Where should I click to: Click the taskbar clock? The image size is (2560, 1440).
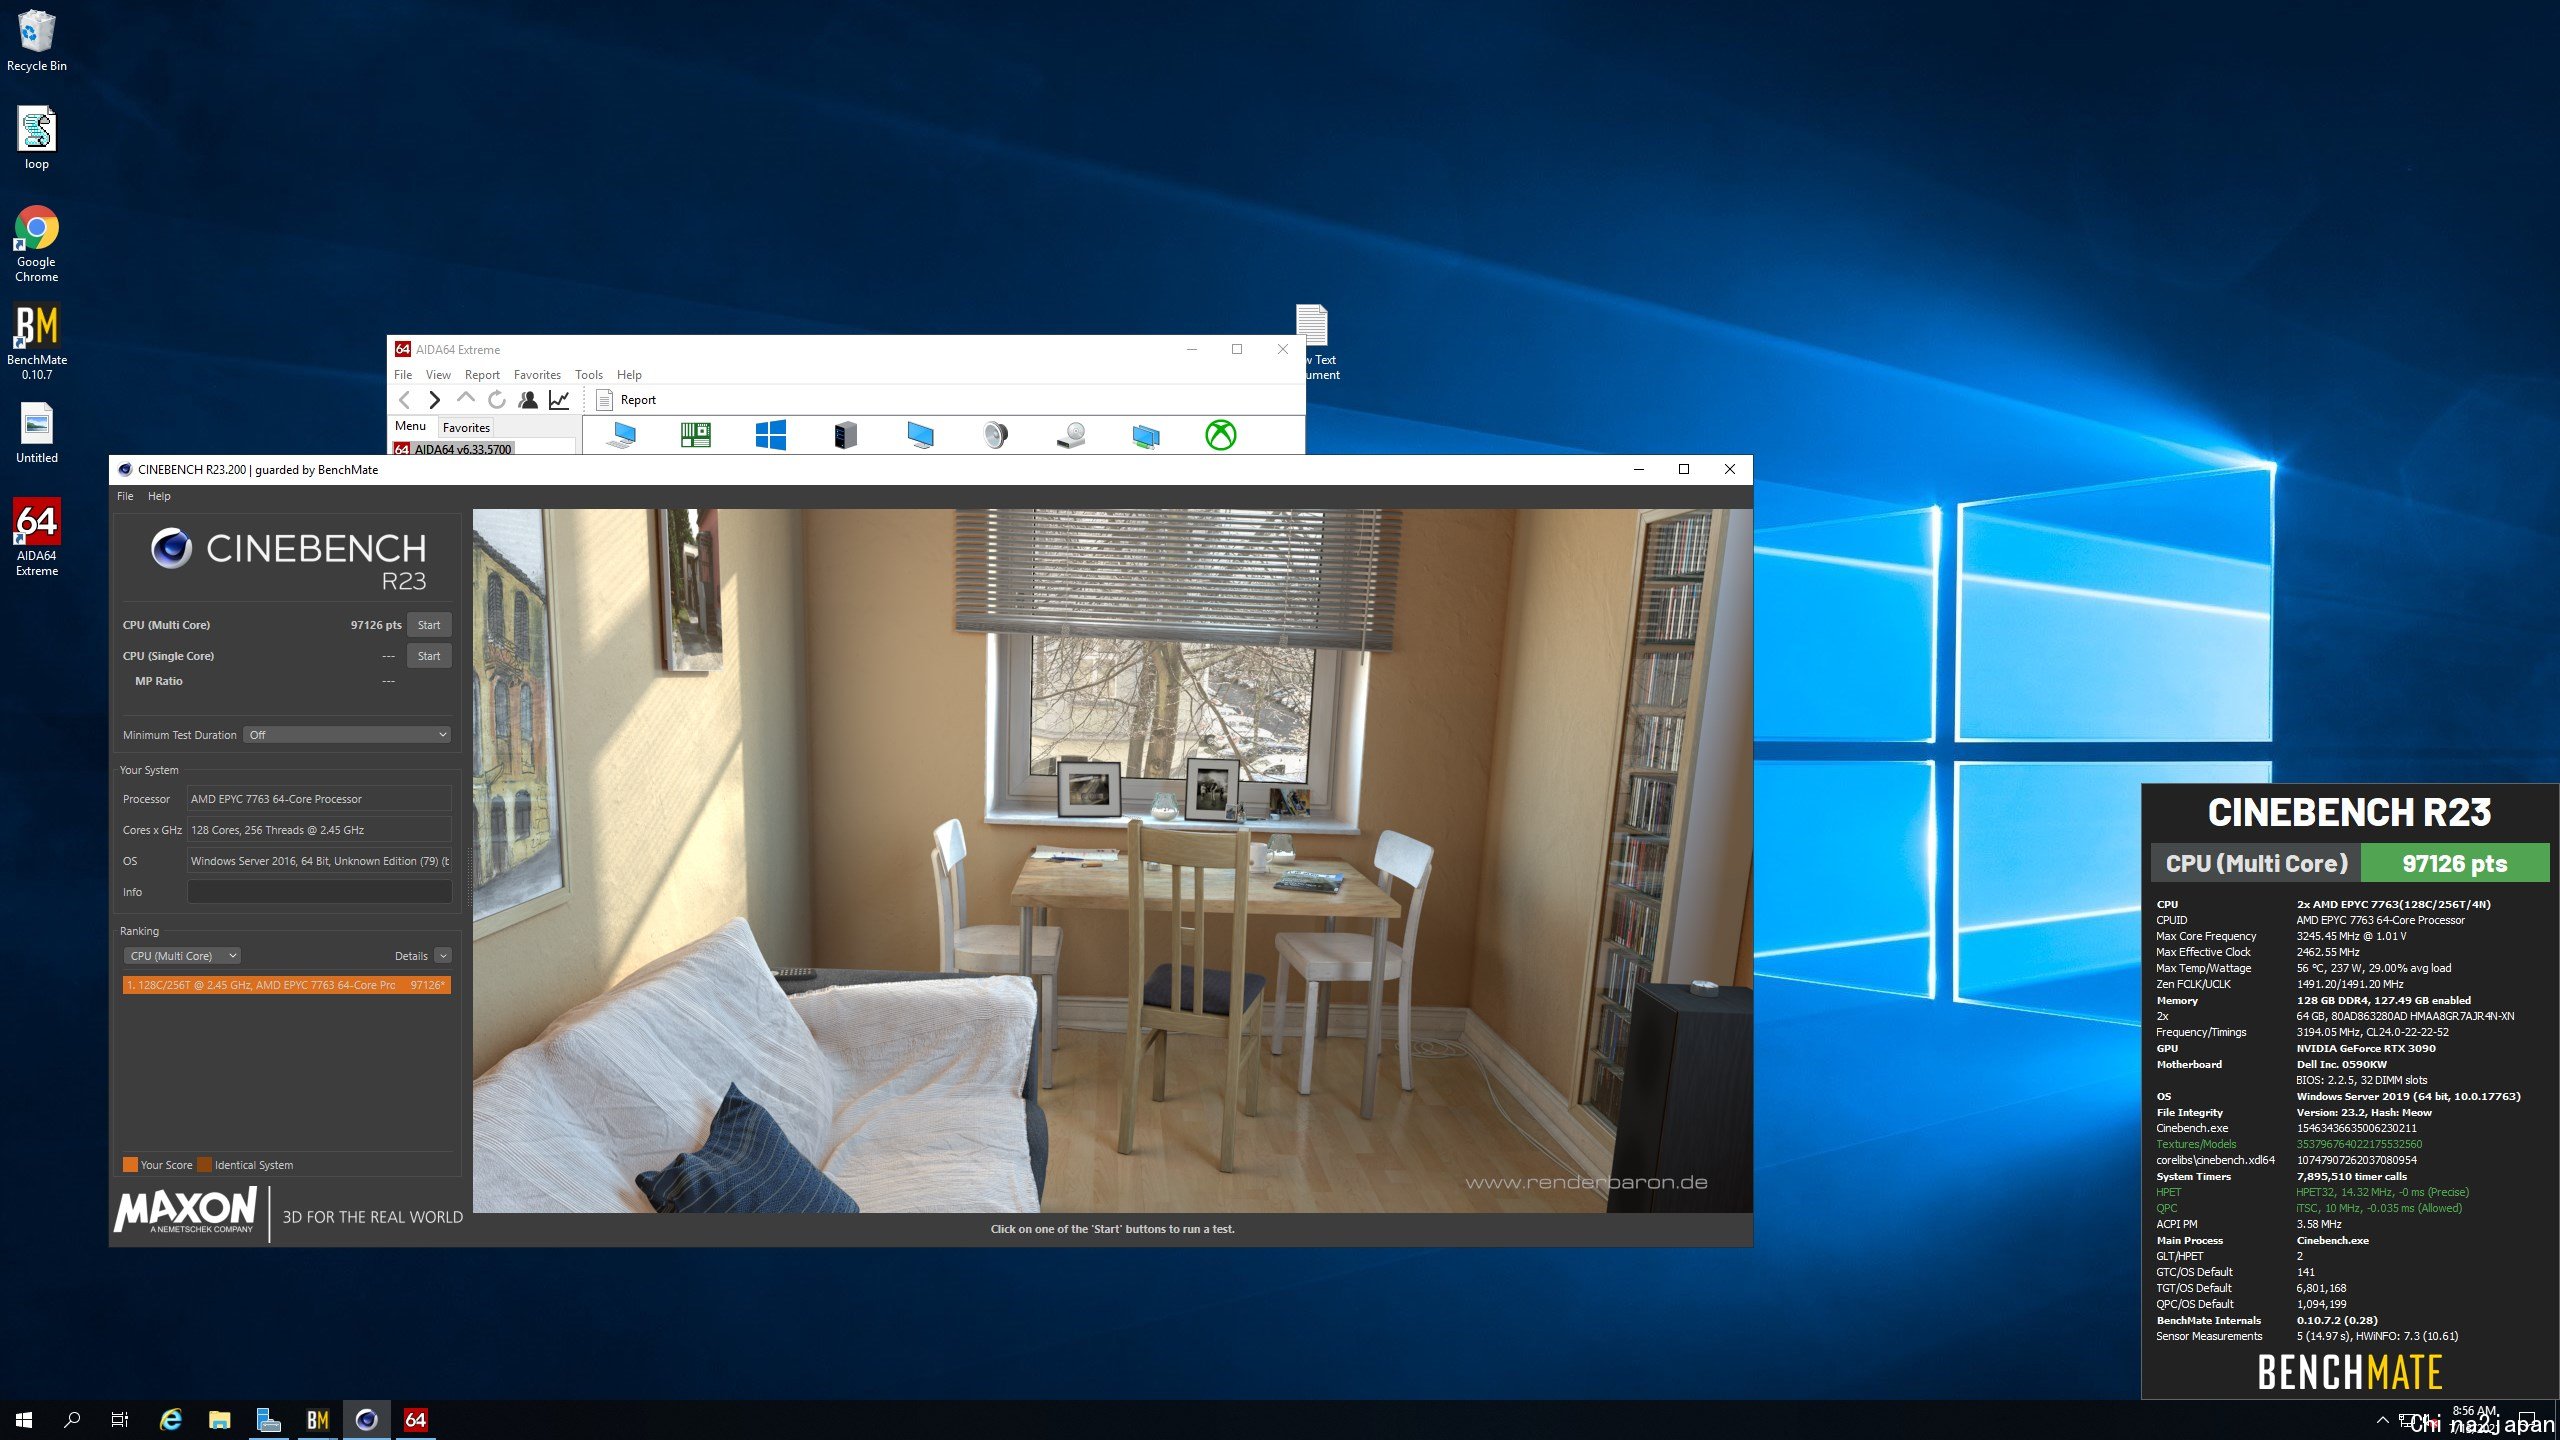click(x=2476, y=1419)
